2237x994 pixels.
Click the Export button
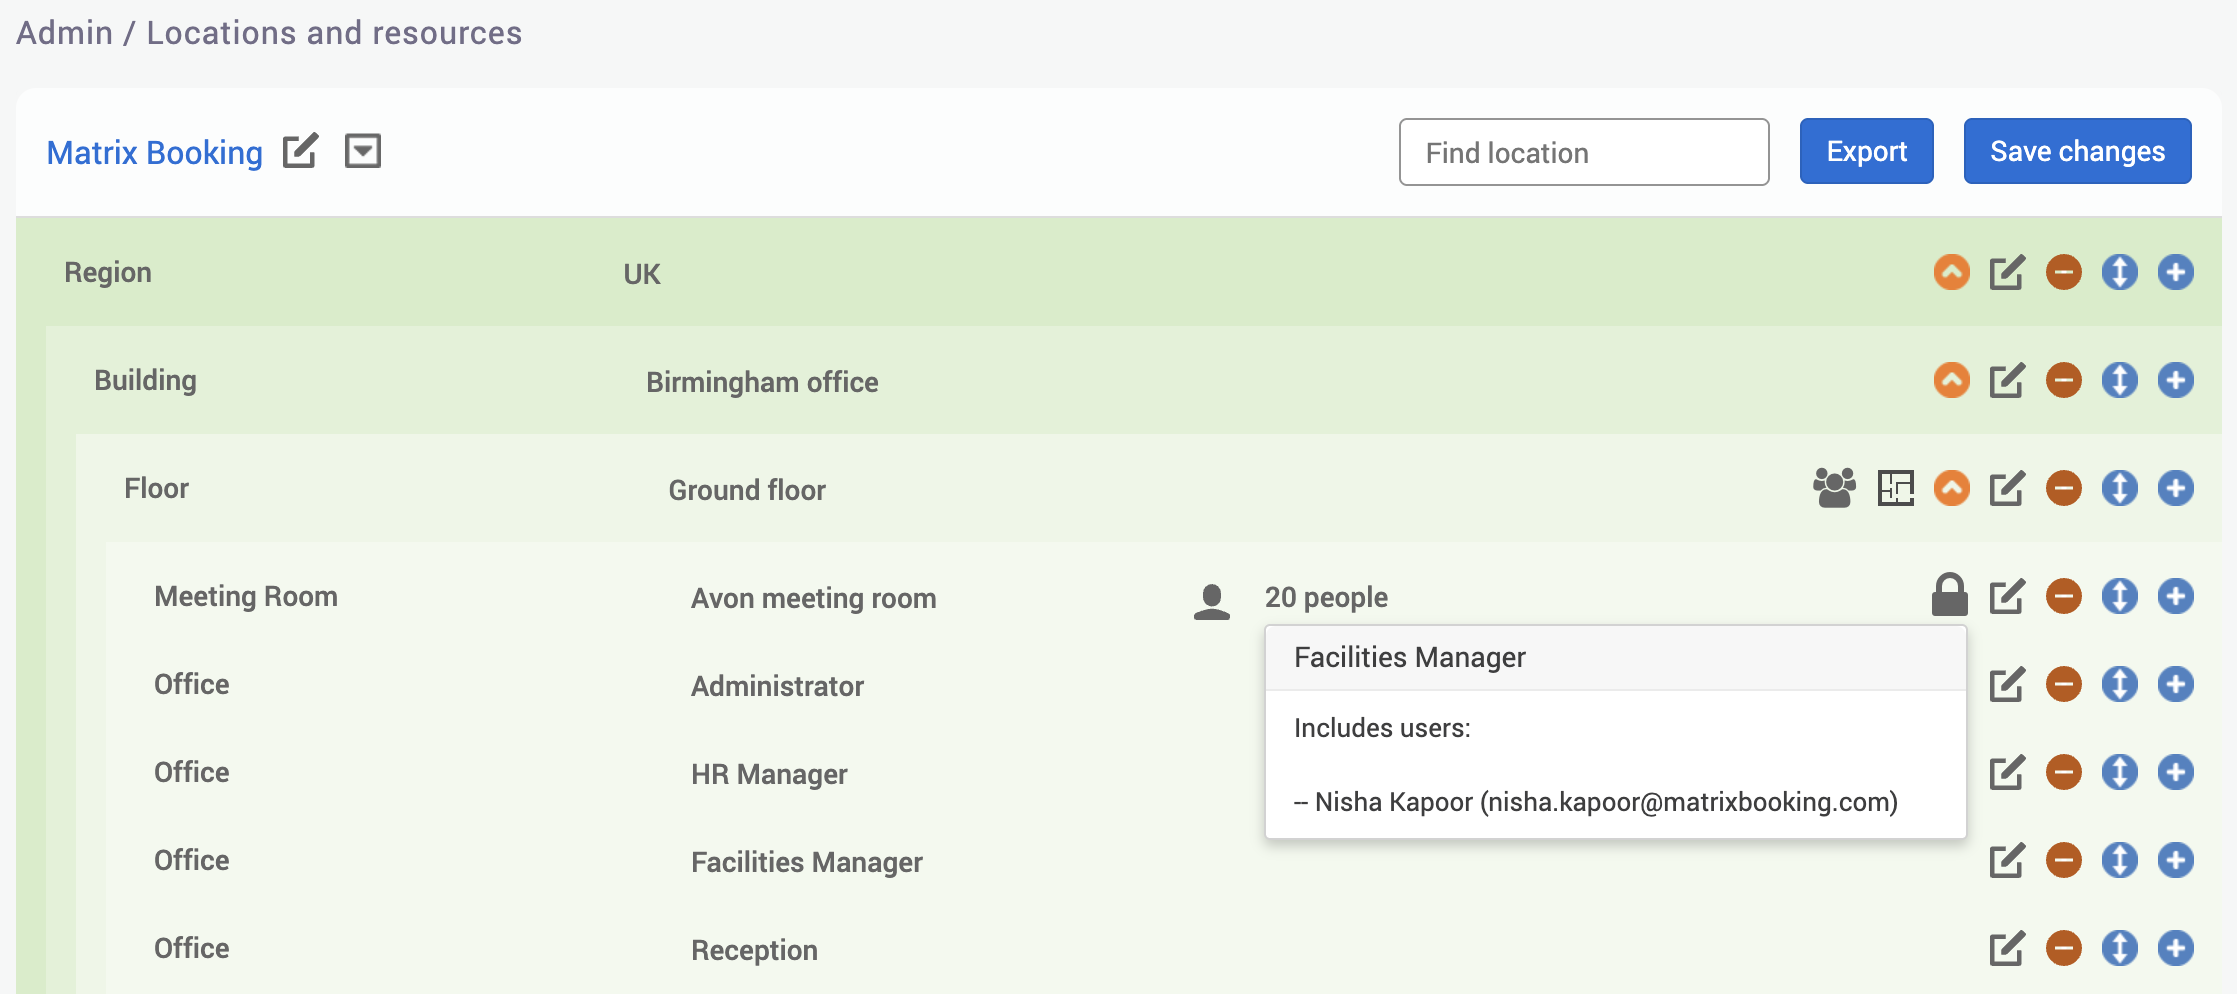1866,151
